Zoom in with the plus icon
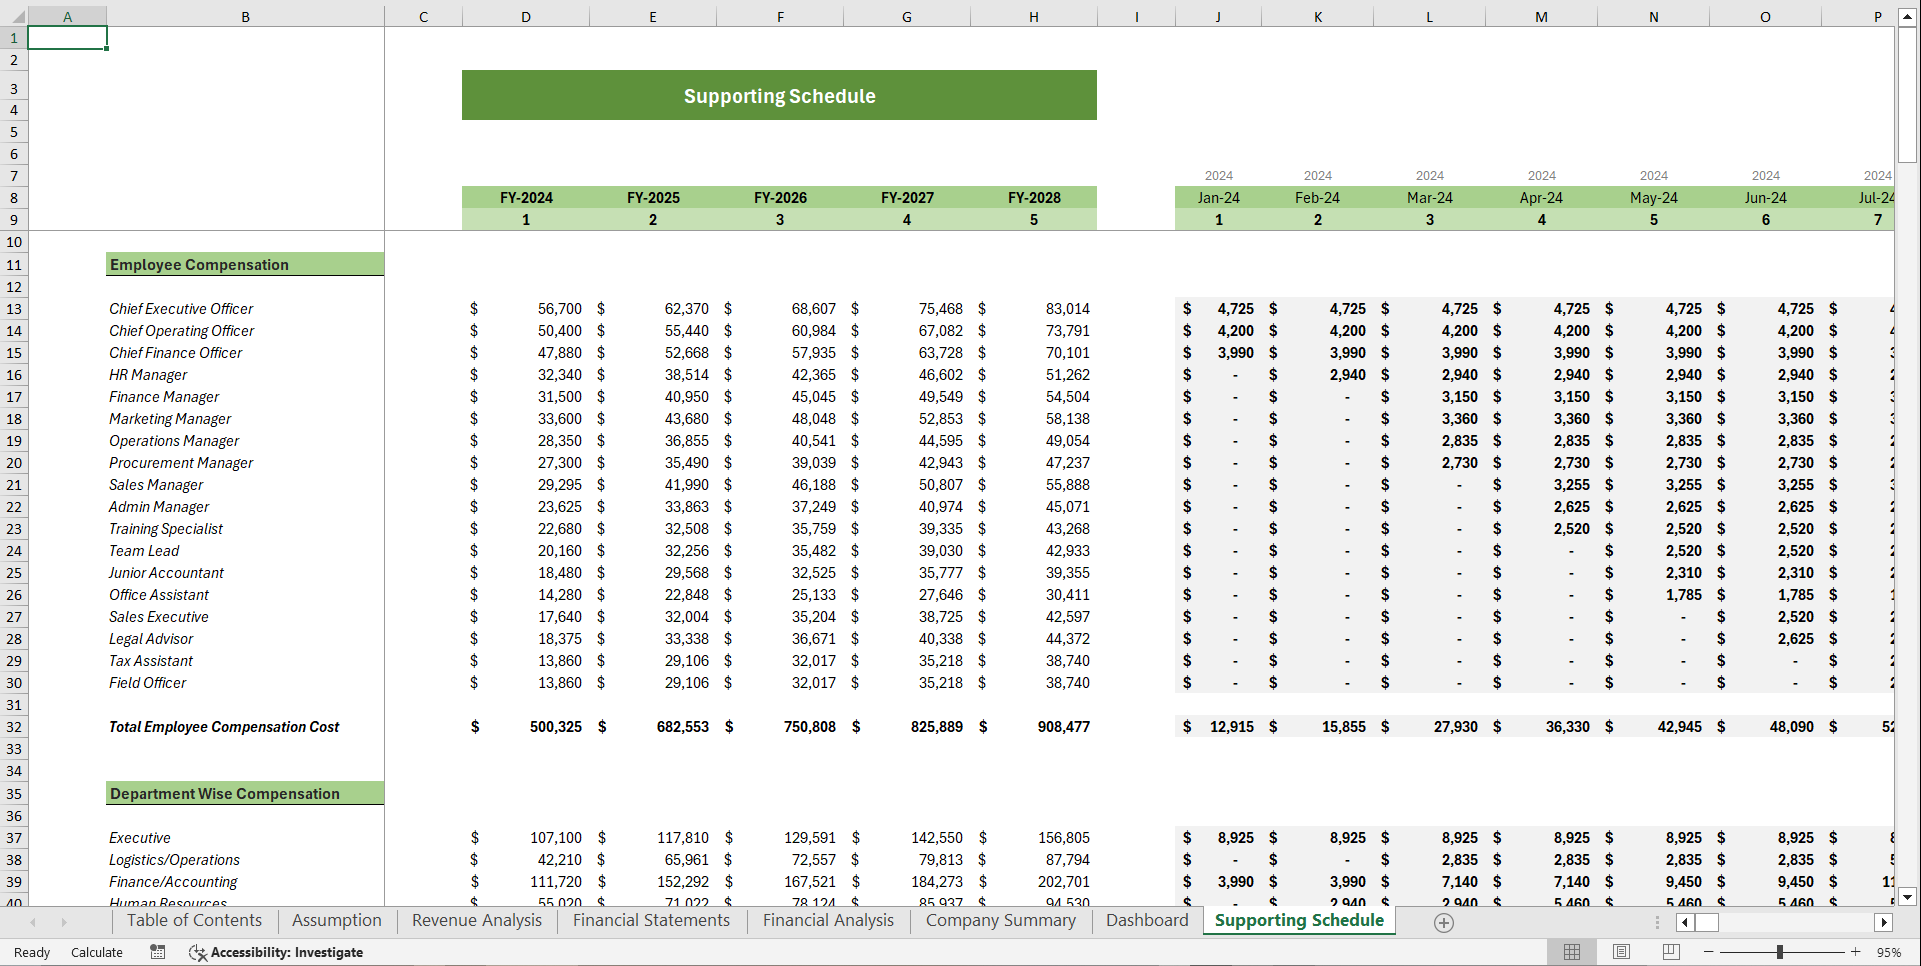Image resolution: width=1921 pixels, height=966 pixels. tap(1852, 952)
